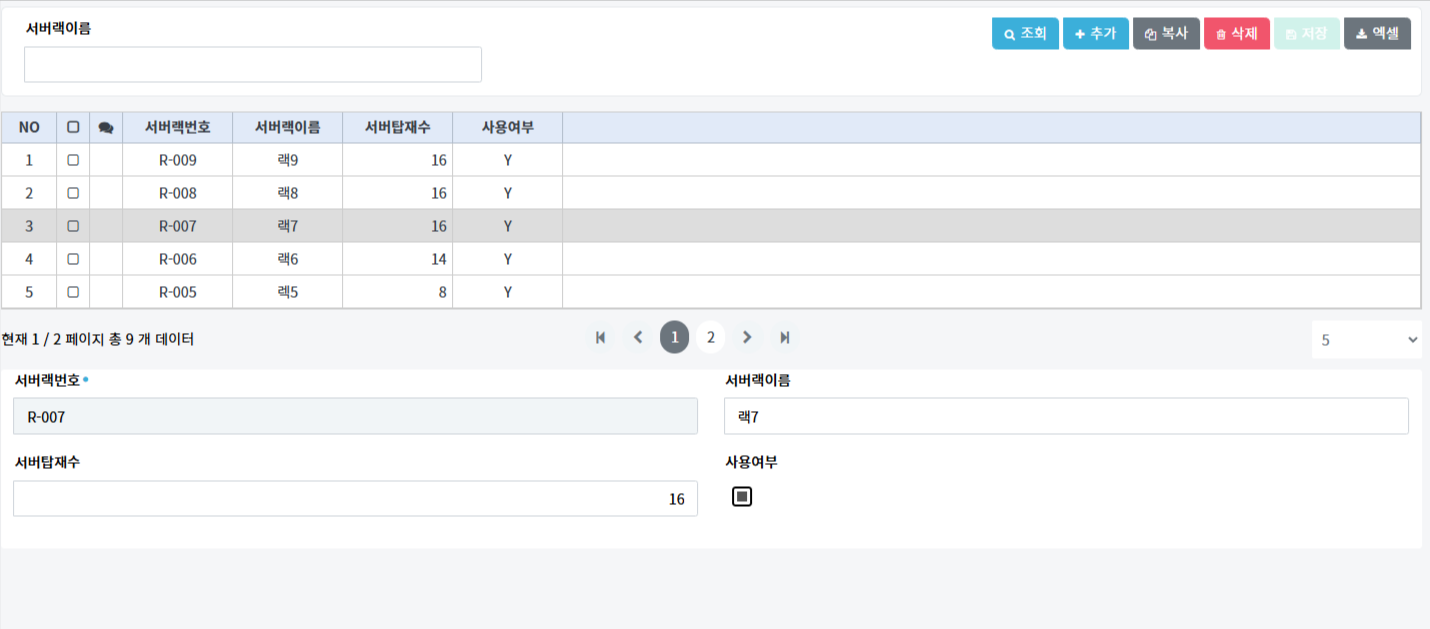Check the box for row R-009
This screenshot has width=1430, height=629.
point(73,160)
